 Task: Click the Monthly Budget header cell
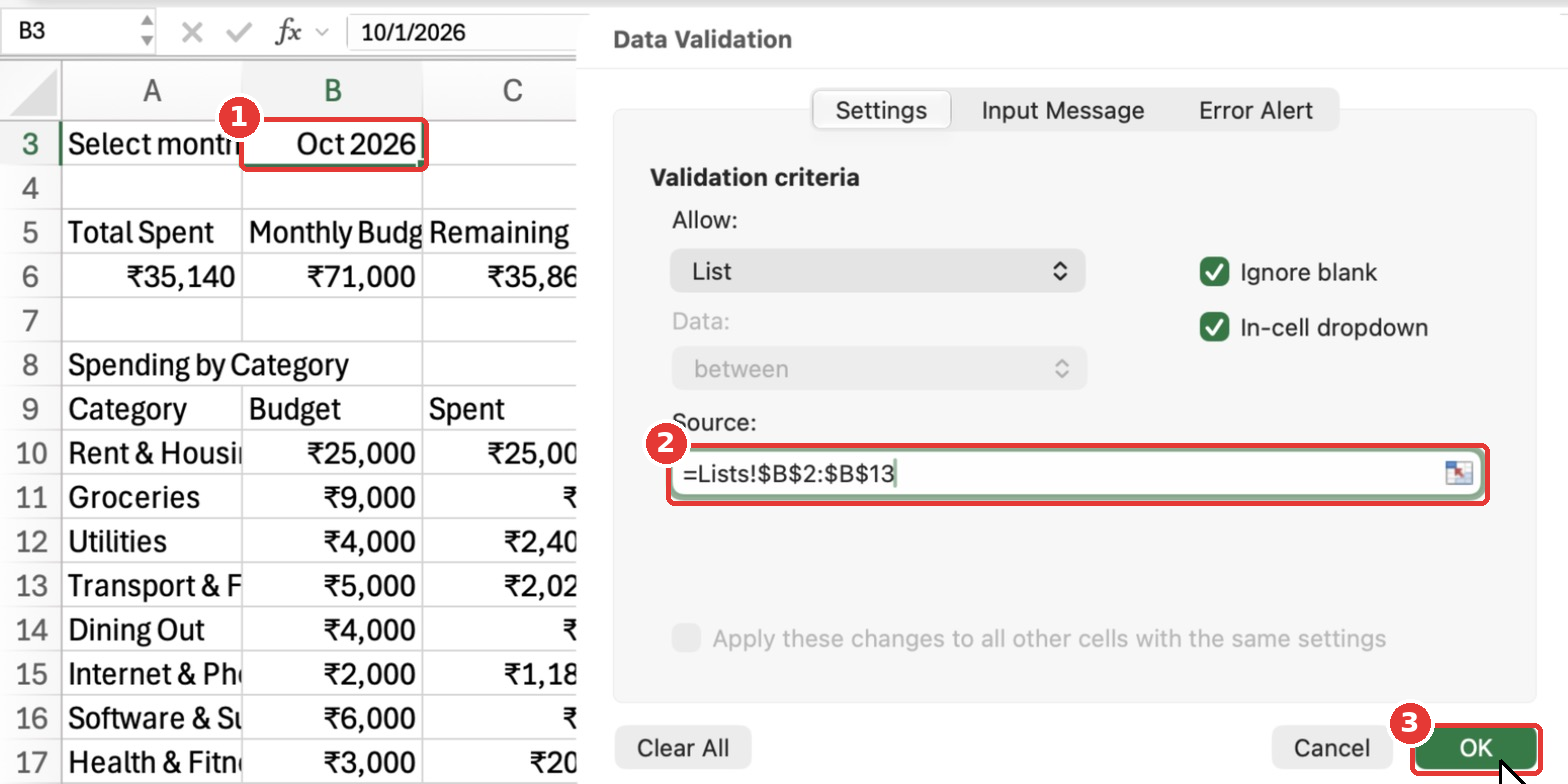coord(333,232)
